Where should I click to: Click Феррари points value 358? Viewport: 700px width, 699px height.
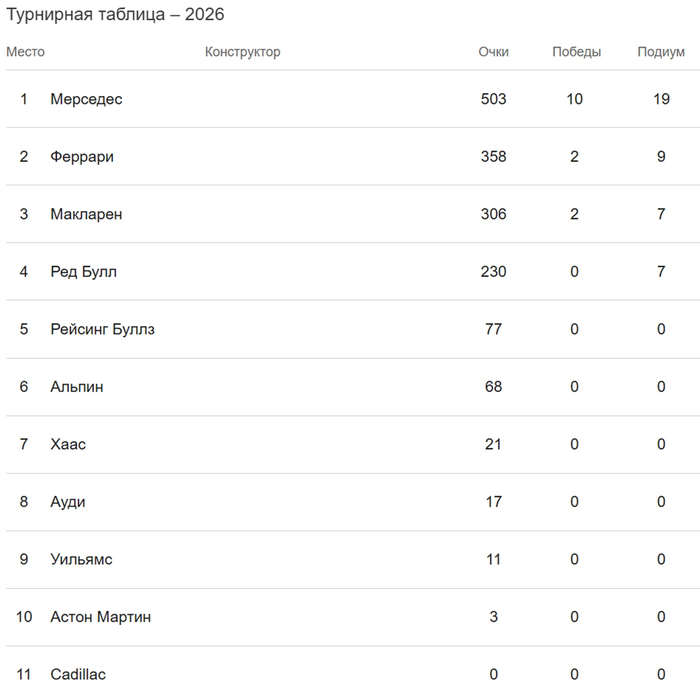(x=494, y=157)
